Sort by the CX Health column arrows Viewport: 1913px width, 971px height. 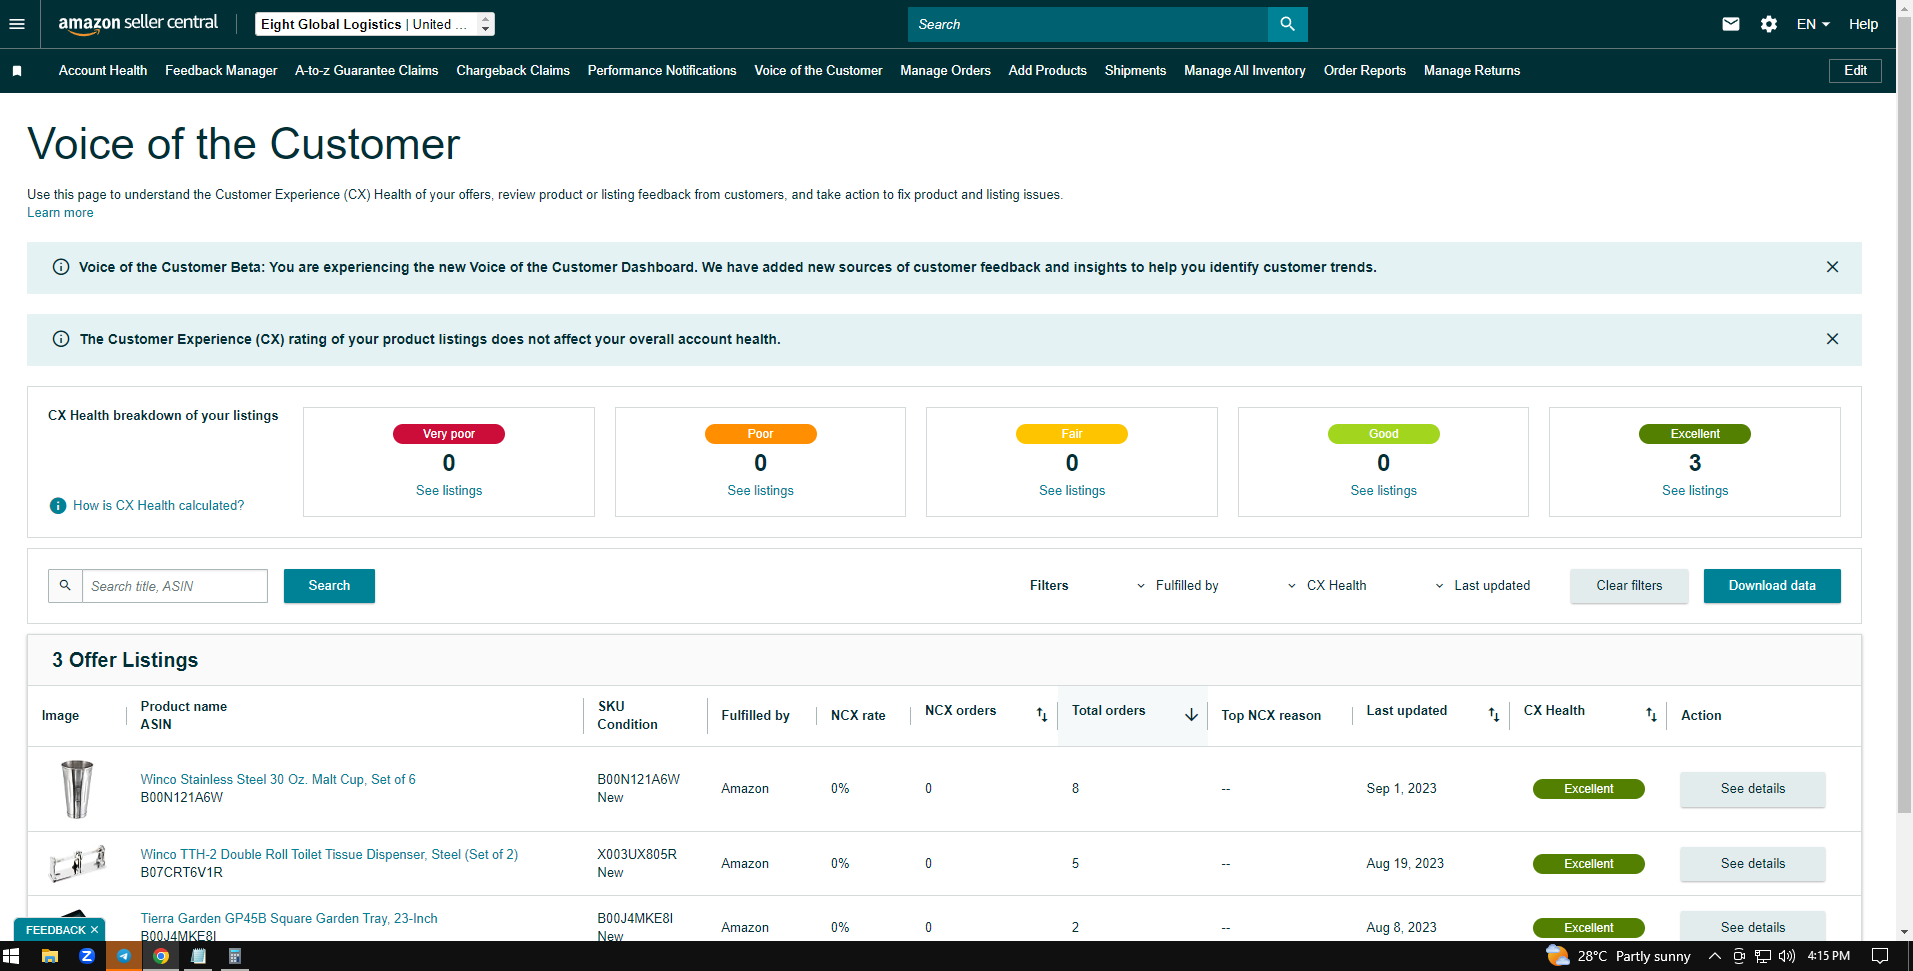click(x=1651, y=714)
